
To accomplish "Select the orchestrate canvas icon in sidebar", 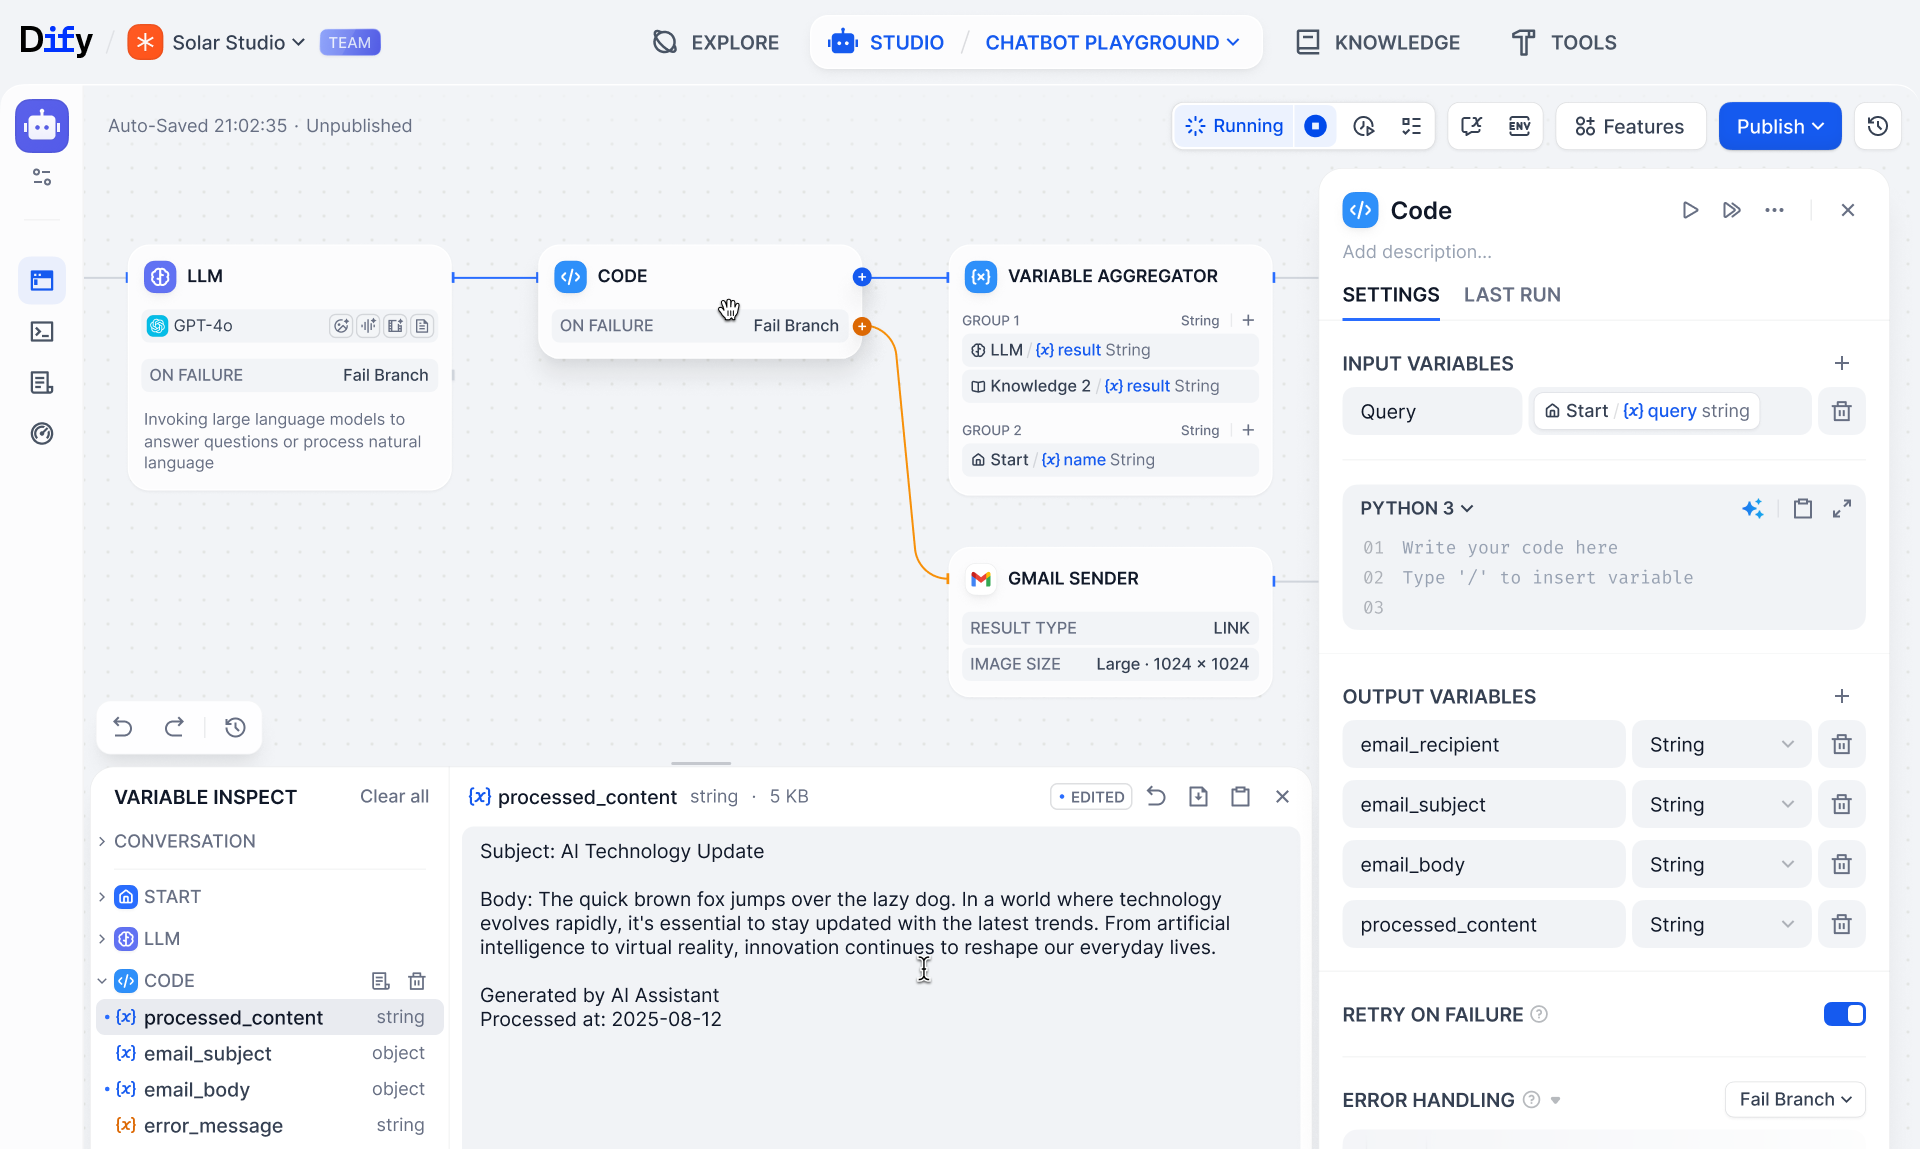I will pos(42,281).
